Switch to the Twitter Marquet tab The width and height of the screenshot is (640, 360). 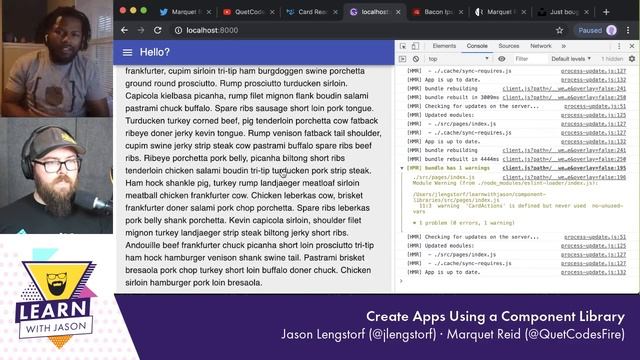tap(186, 12)
